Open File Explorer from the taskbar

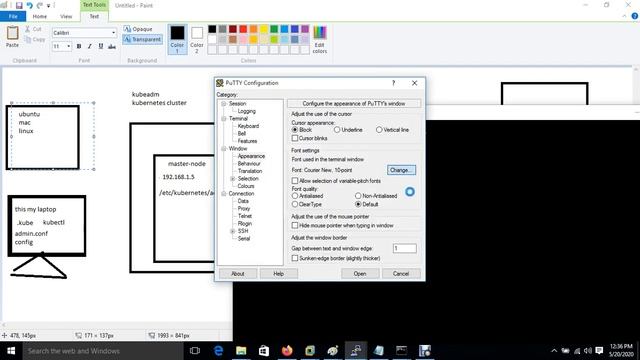241,351
